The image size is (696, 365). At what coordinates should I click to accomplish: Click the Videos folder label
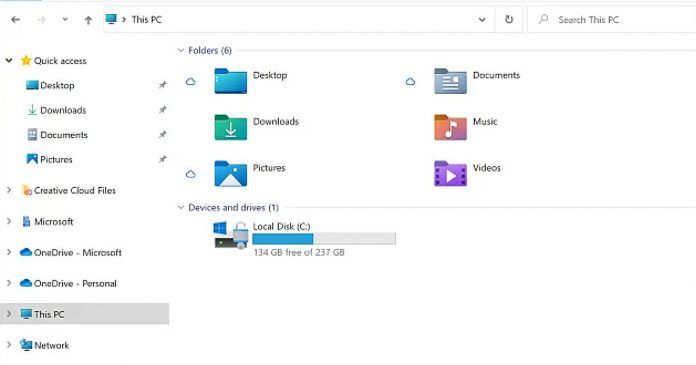486,168
